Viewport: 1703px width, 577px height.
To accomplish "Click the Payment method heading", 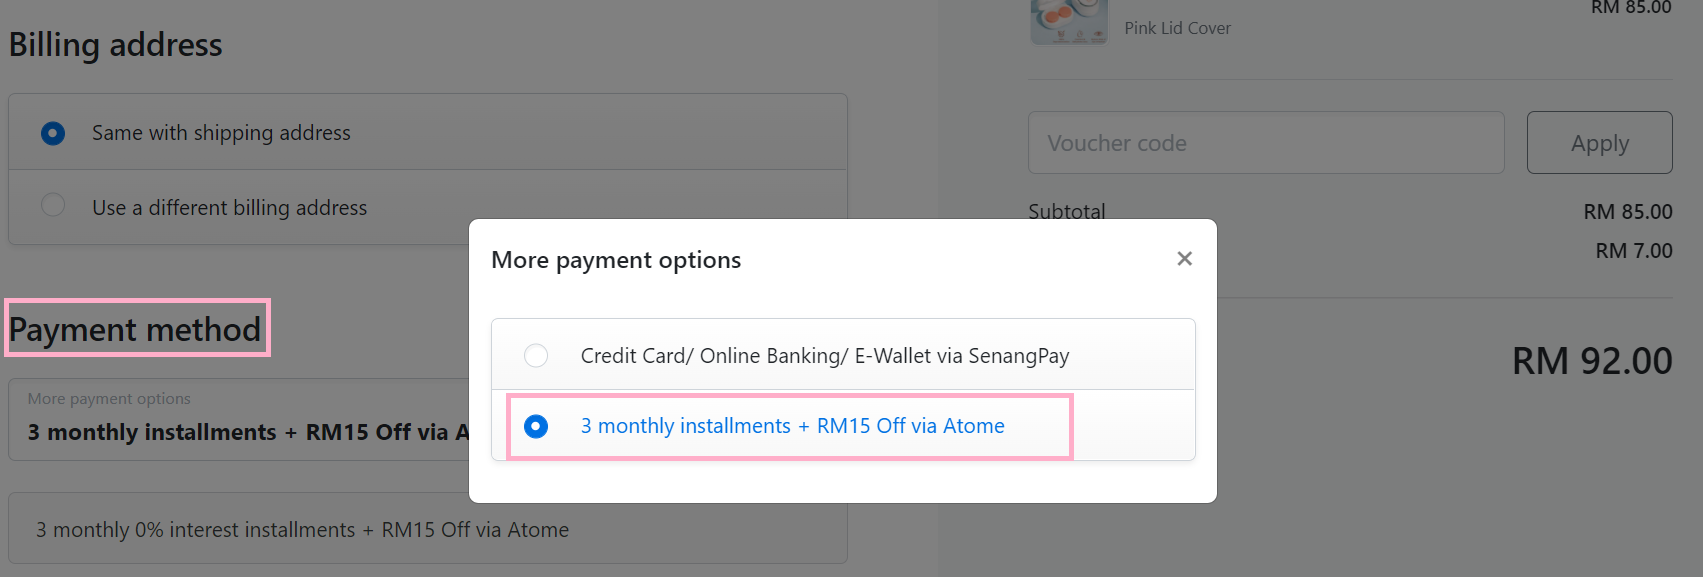I will [x=135, y=329].
